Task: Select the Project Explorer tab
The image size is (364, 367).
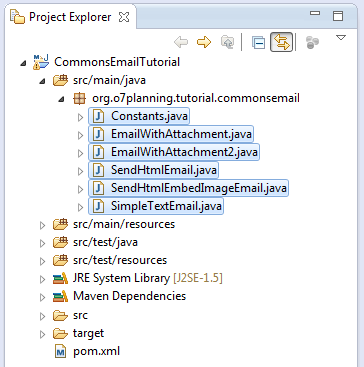Action: pos(70,17)
